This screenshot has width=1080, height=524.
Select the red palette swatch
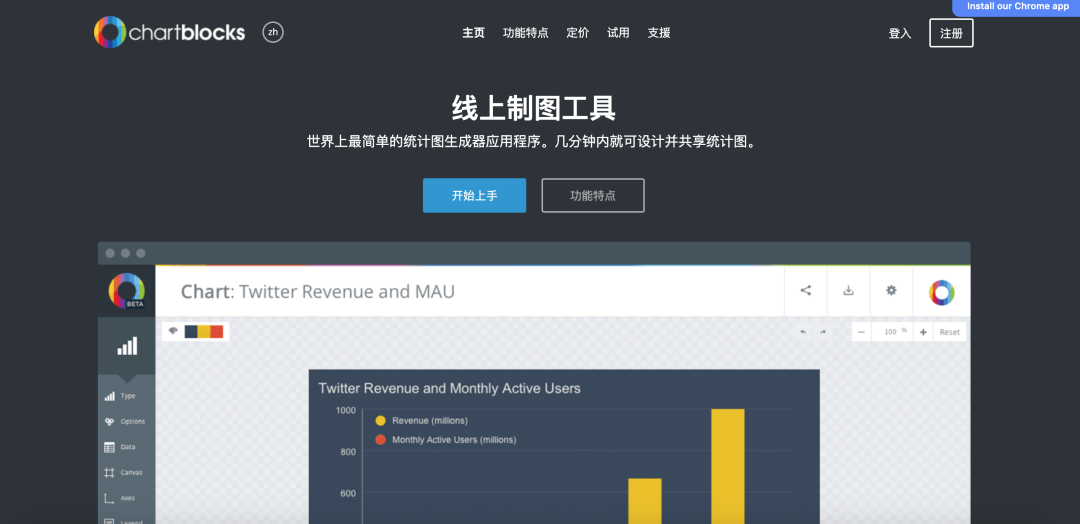217,332
